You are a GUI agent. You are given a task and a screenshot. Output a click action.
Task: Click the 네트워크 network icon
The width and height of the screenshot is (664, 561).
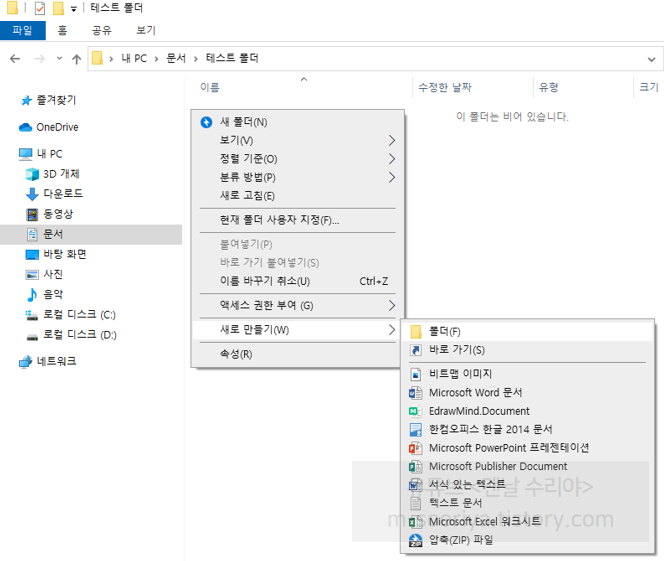[x=25, y=362]
